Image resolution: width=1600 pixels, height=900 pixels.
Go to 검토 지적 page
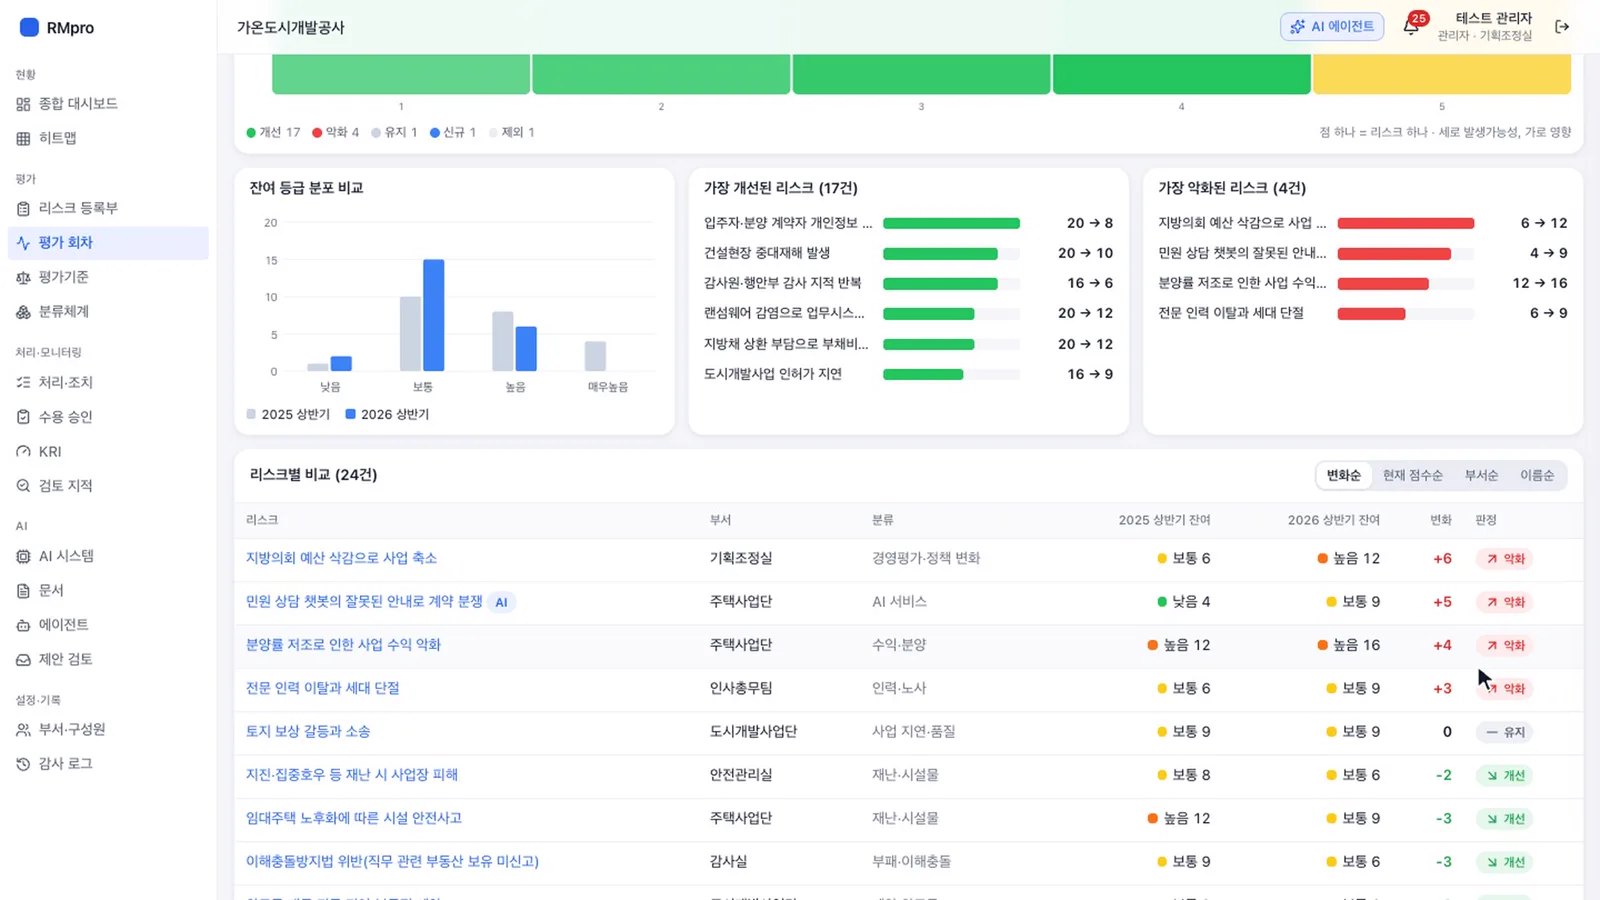point(108,486)
